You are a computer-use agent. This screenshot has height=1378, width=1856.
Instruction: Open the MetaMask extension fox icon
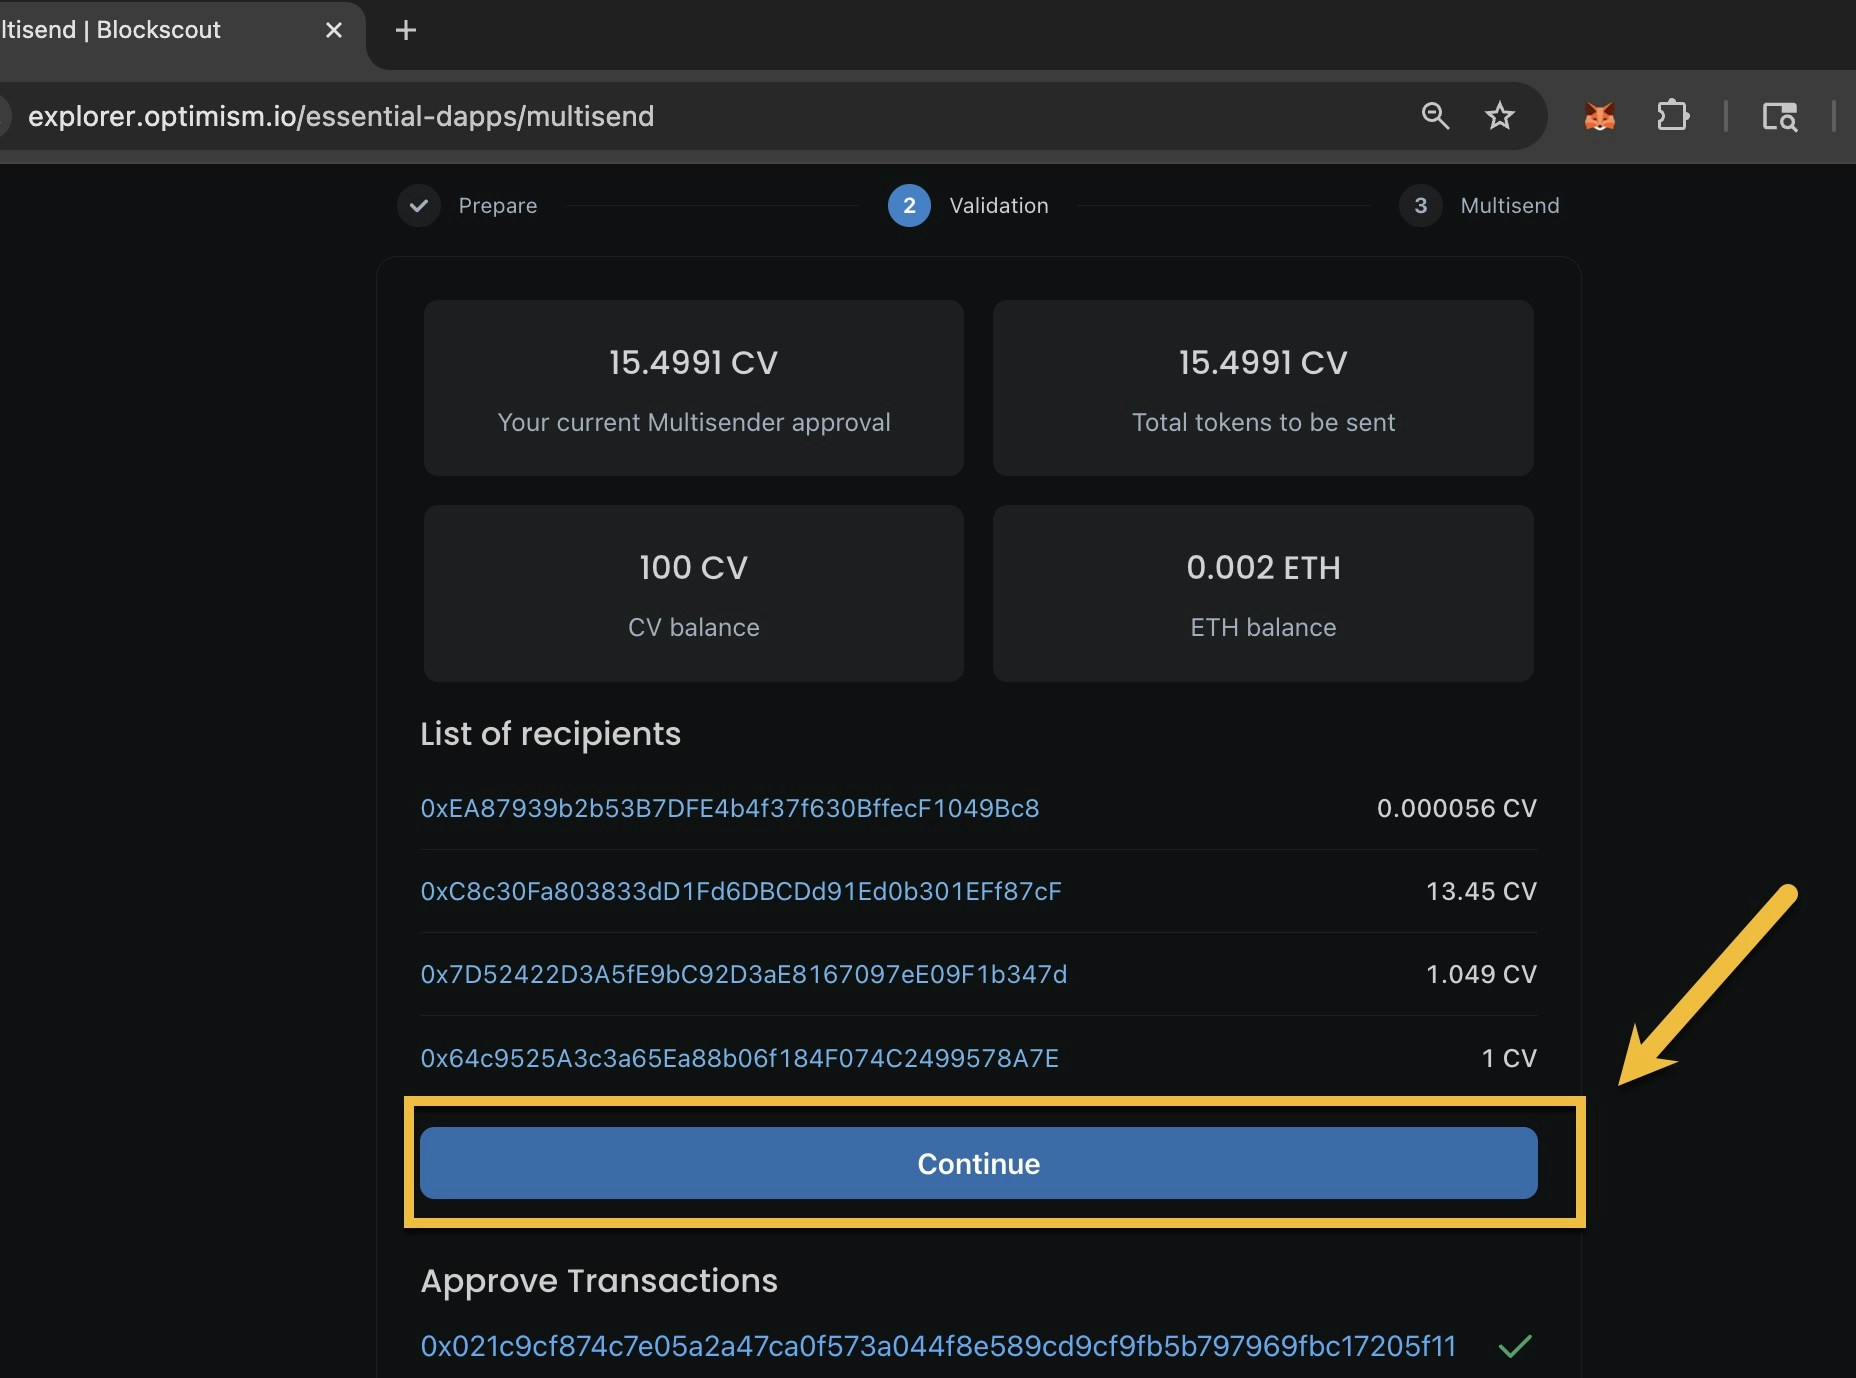click(1599, 116)
